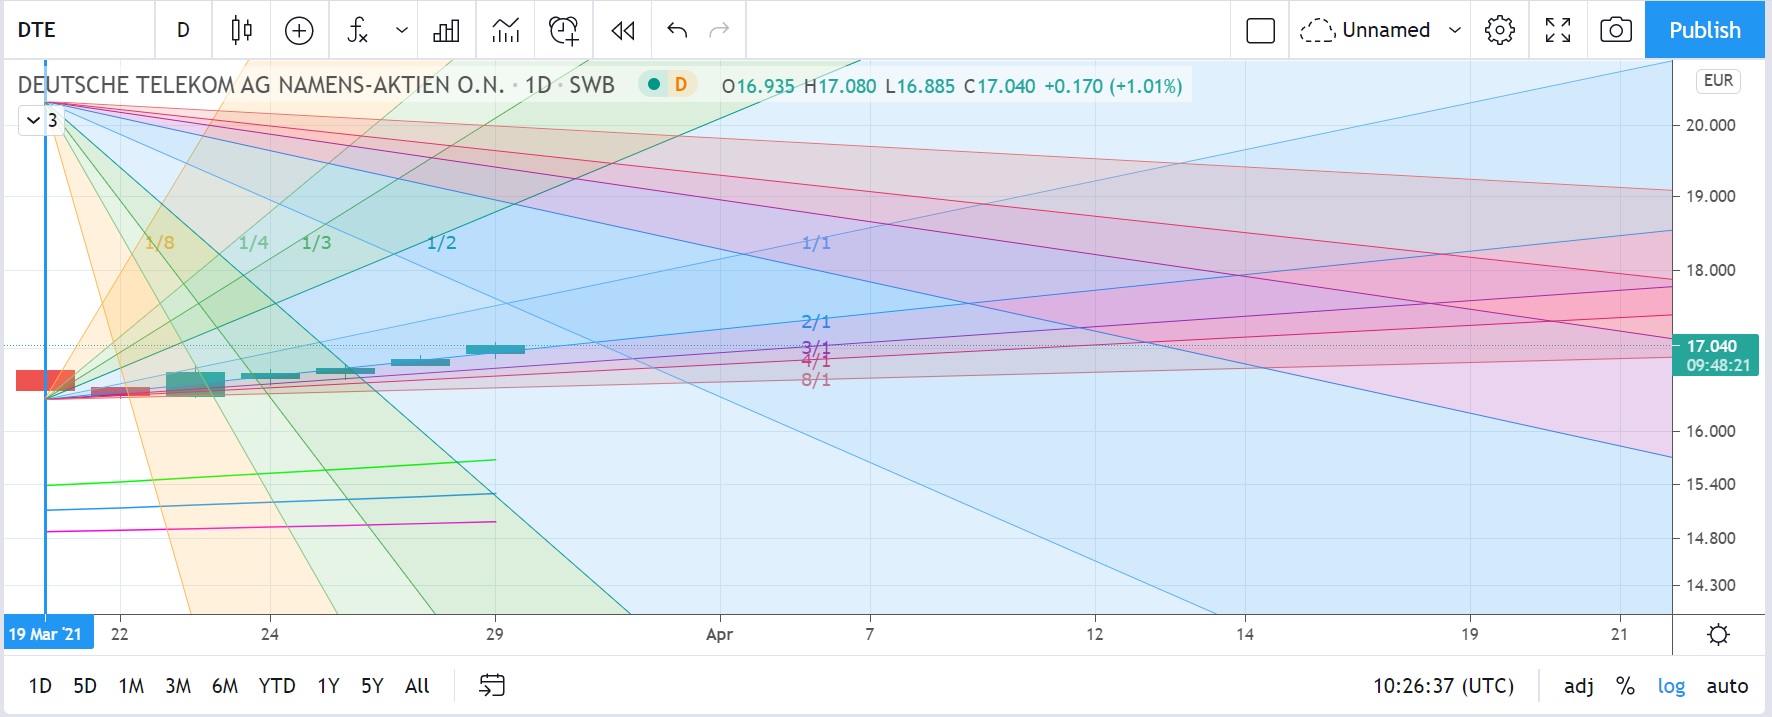Select the chart layout square icon
This screenshot has height=717, width=1772.
click(x=1261, y=30)
